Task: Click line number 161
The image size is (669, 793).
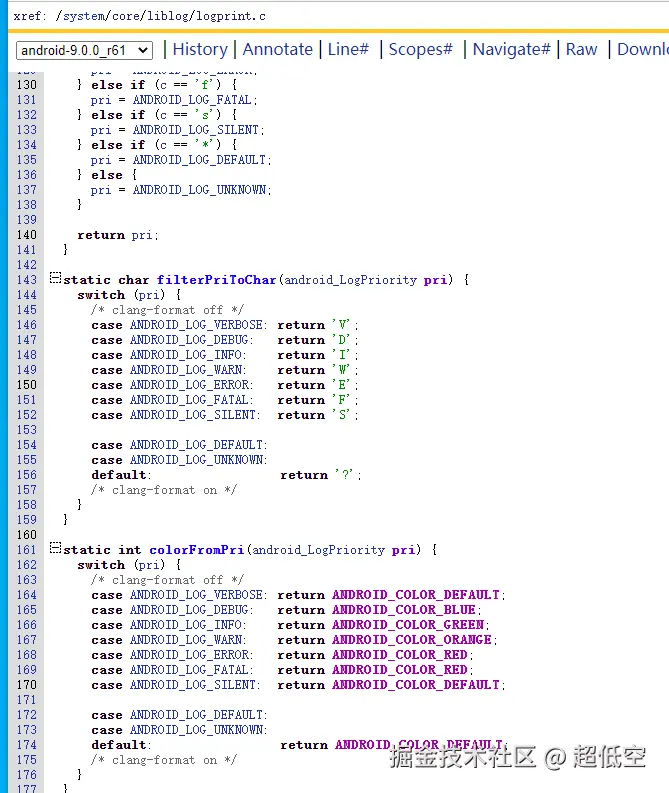Action: click(27, 550)
